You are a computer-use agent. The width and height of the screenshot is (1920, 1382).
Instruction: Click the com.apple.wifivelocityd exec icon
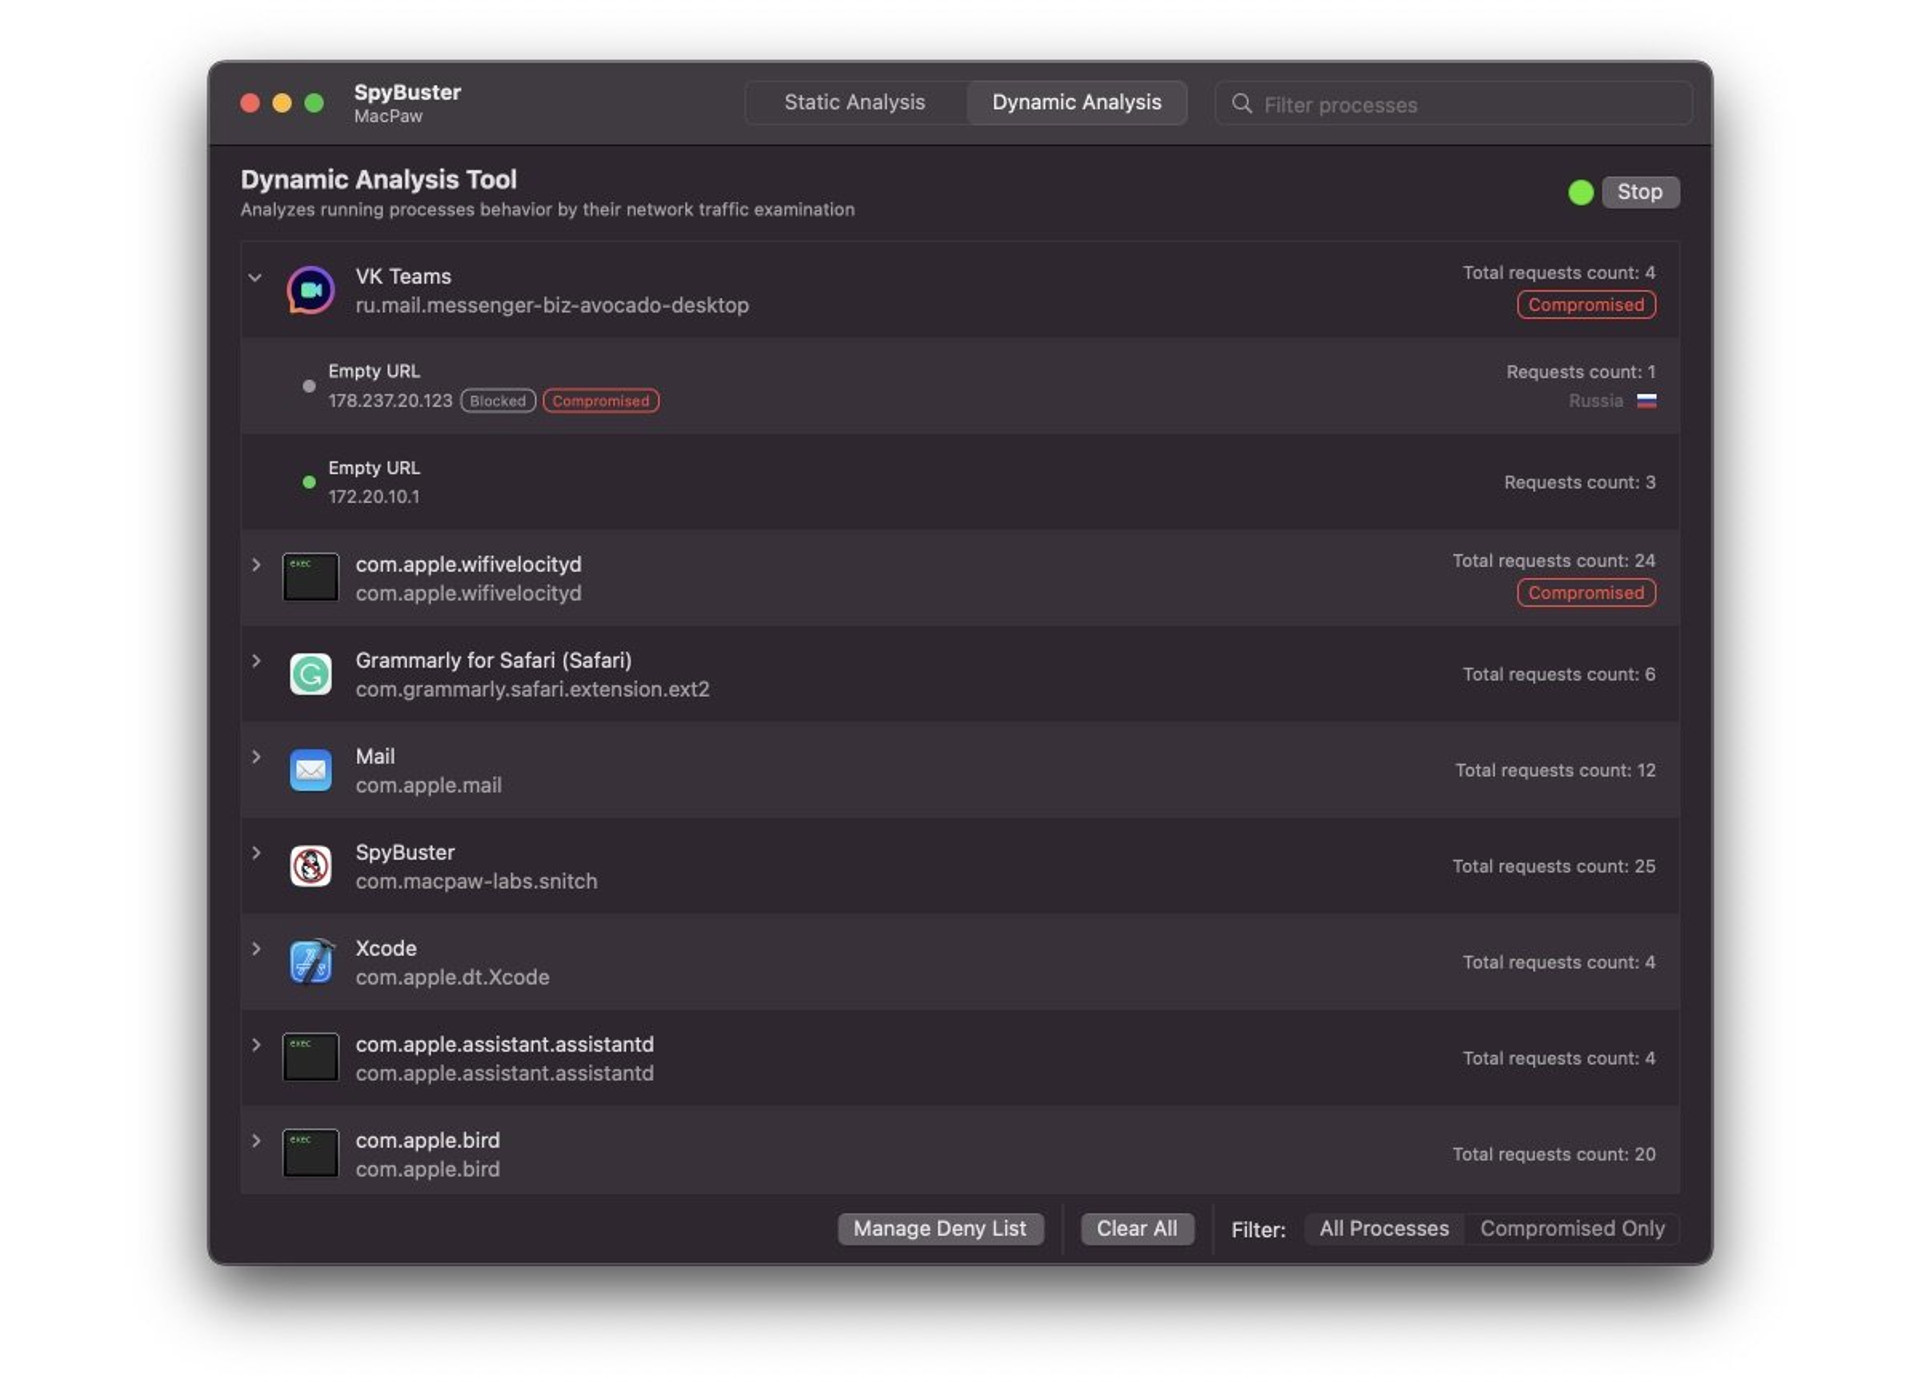(310, 577)
